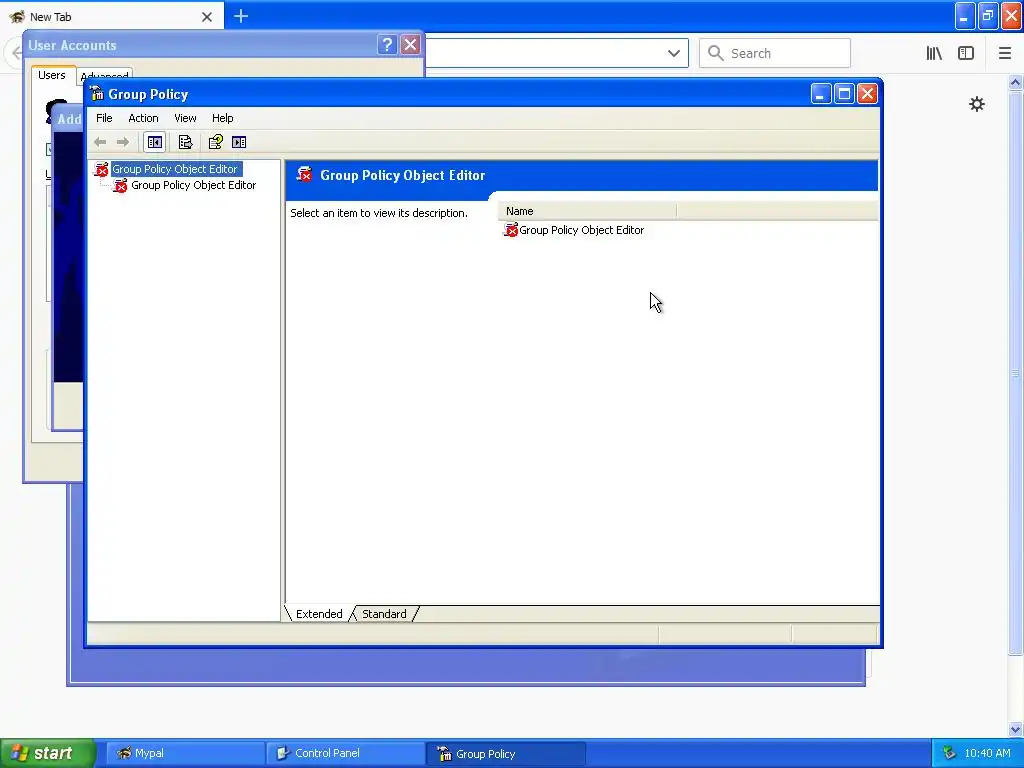Click the Back arrow in Group Policy toolbar
This screenshot has width=1024, height=768.
tap(100, 142)
